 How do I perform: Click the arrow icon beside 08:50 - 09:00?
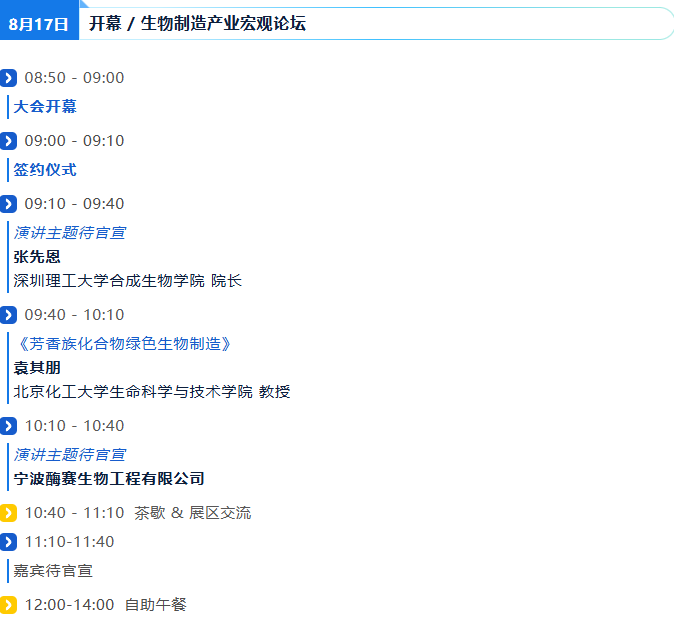click(8, 78)
